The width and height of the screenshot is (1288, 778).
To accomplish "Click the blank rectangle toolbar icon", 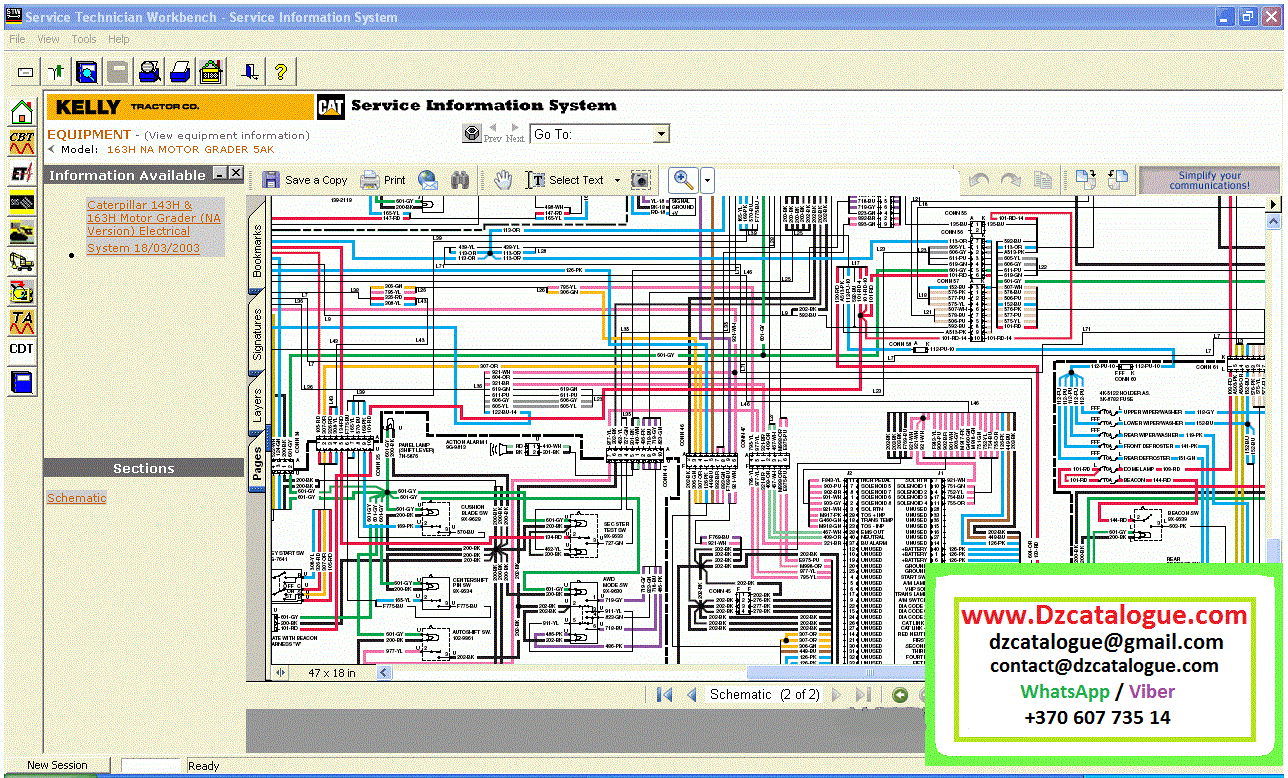I will [26, 72].
